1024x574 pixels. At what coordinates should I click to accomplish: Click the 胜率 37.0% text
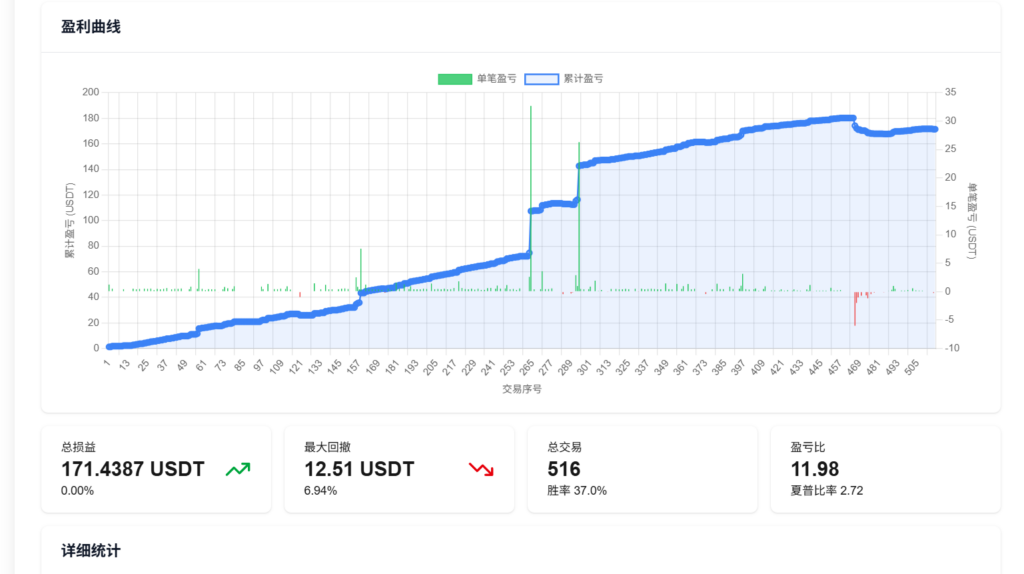(577, 491)
